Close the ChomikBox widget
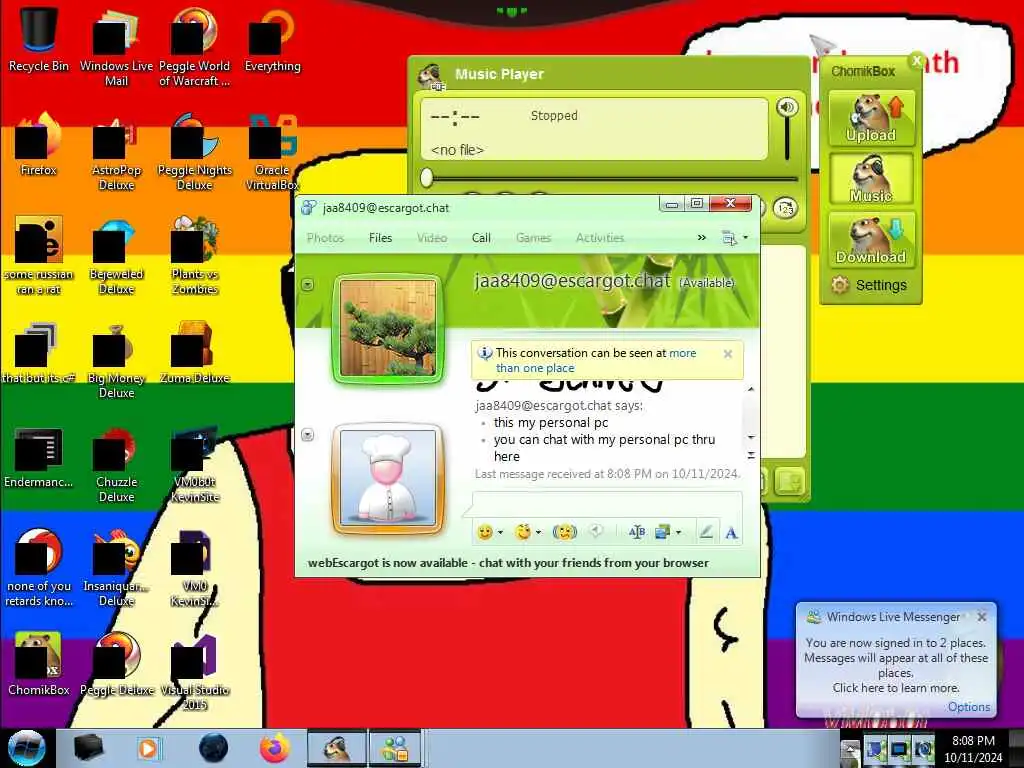1024x768 pixels. tap(916, 61)
